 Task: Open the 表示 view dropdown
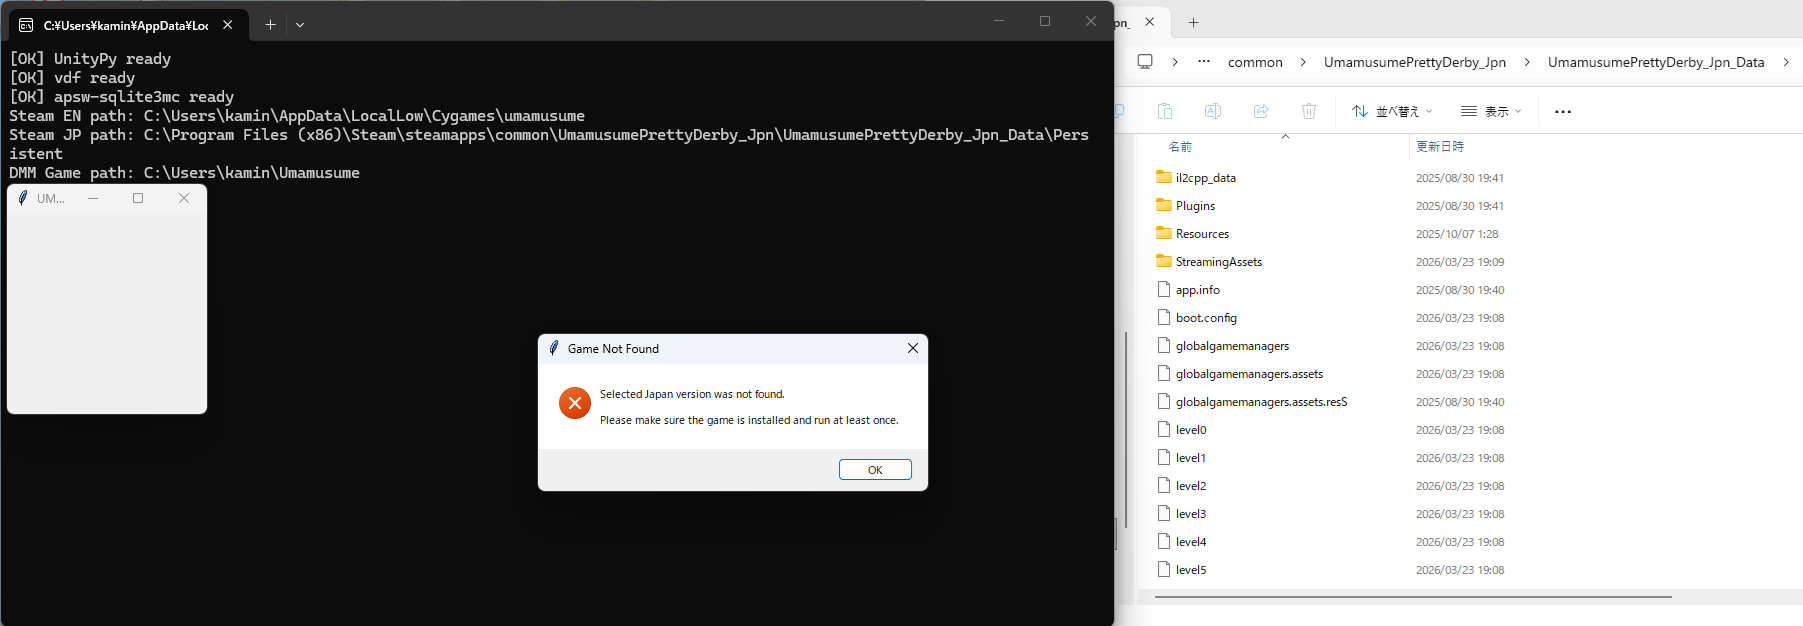click(1491, 111)
